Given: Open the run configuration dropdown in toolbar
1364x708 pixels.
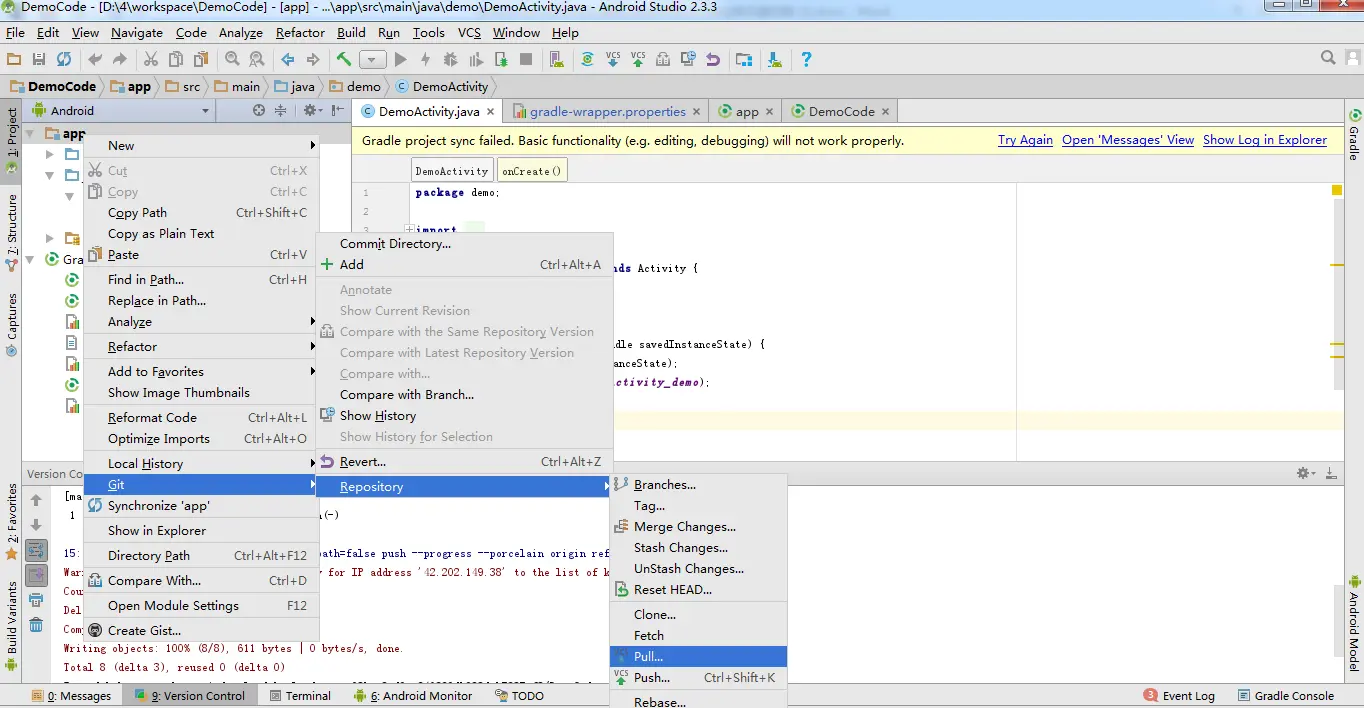Looking at the screenshot, I should (x=373, y=60).
